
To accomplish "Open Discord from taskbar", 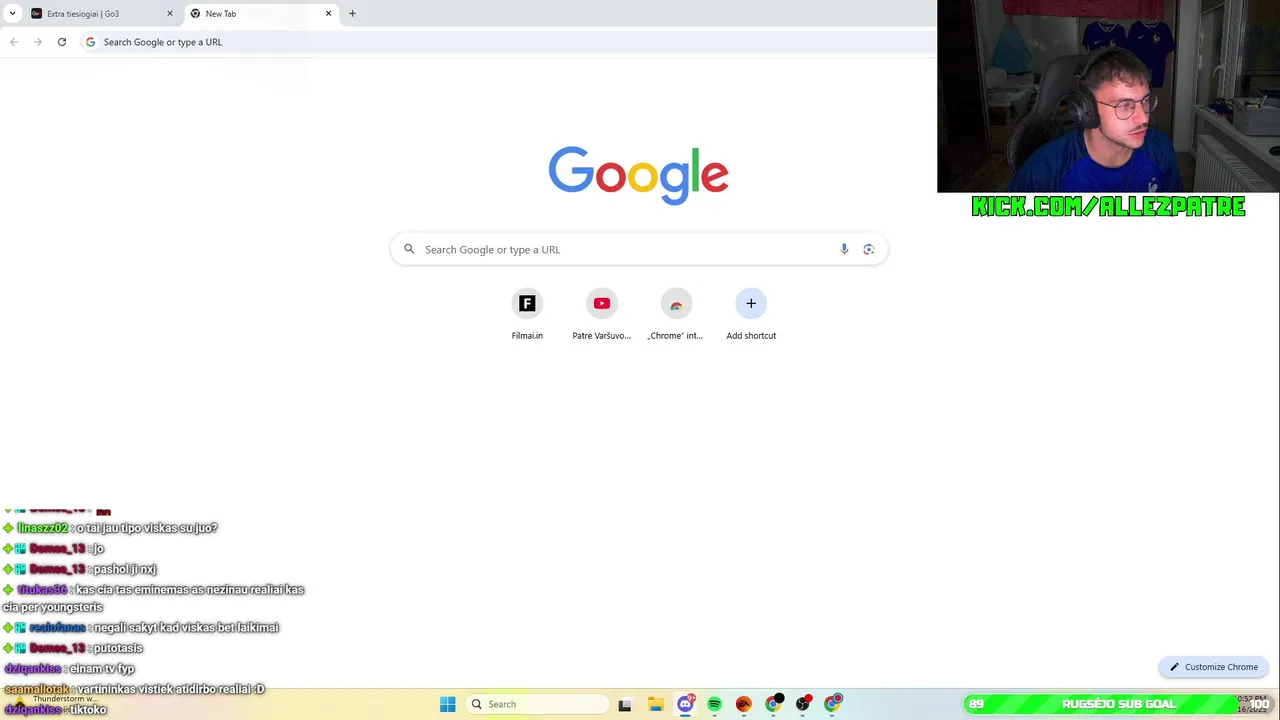I will tap(685, 704).
